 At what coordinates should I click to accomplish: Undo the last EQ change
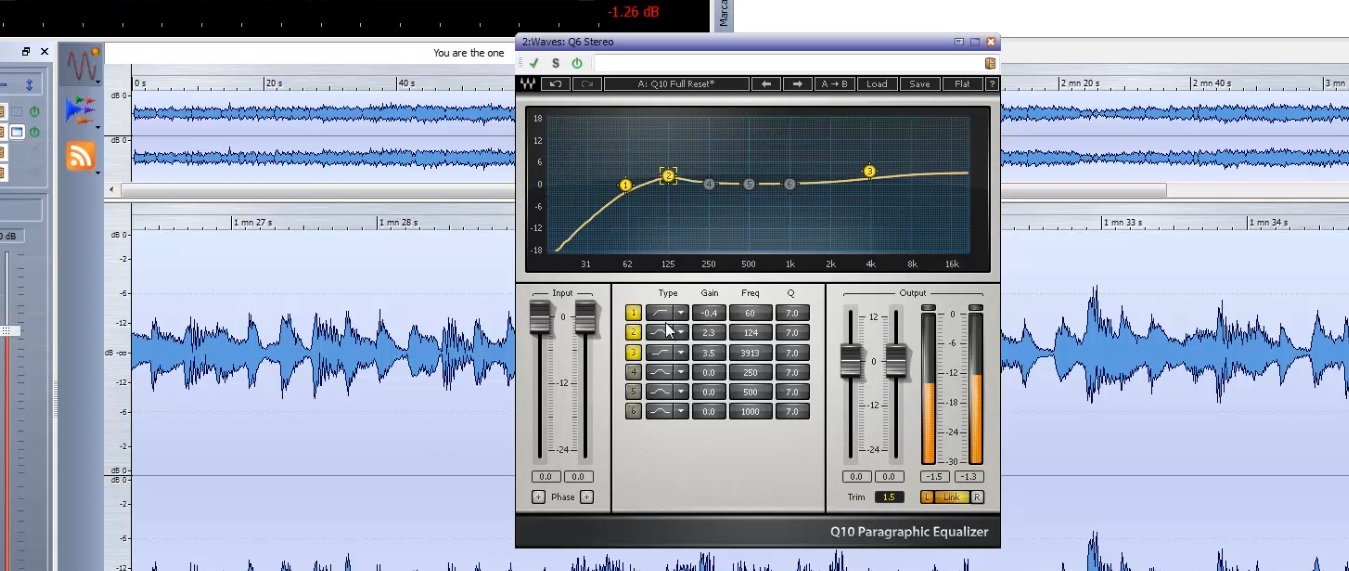pyautogui.click(x=556, y=84)
